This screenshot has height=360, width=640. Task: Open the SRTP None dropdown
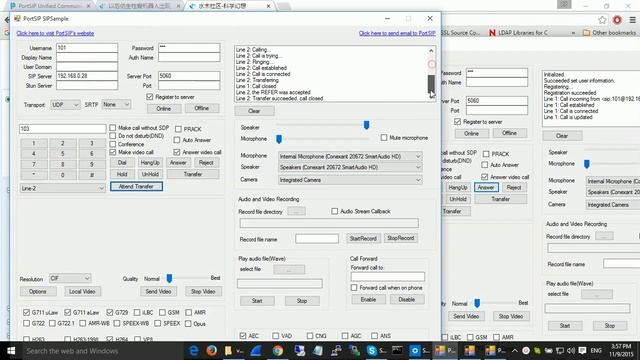point(116,104)
